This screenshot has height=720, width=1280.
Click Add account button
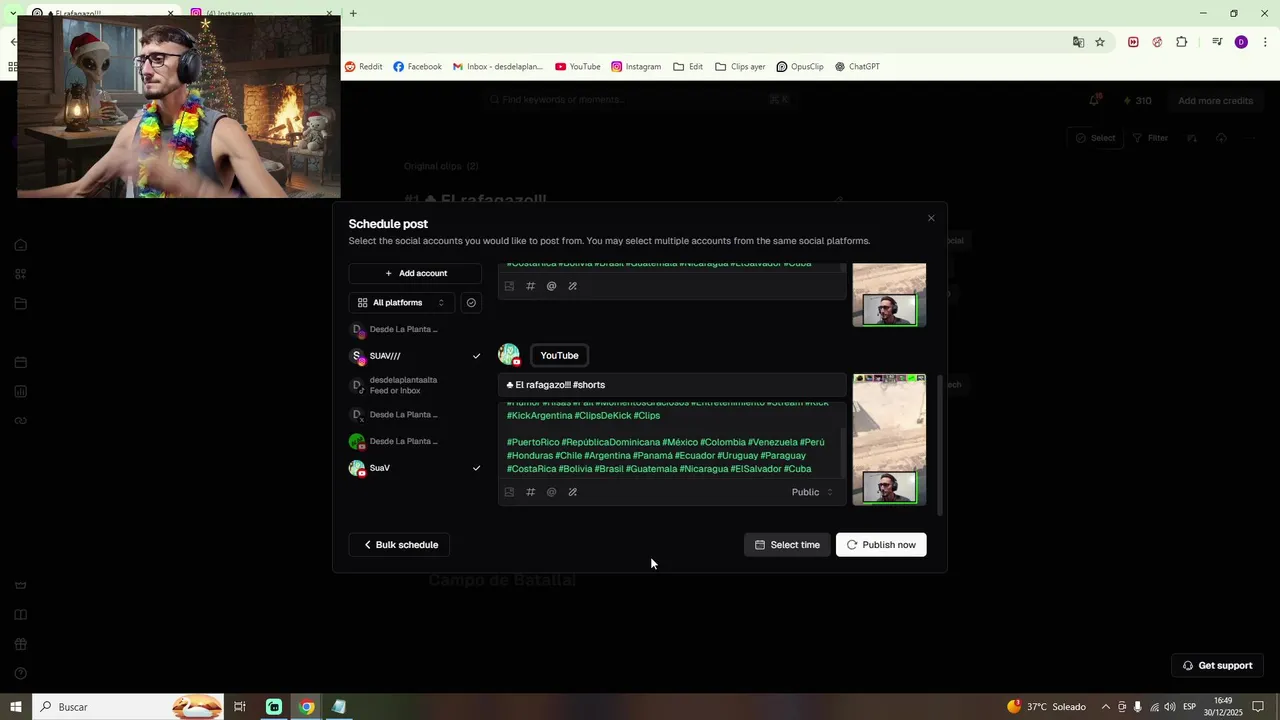click(x=415, y=273)
